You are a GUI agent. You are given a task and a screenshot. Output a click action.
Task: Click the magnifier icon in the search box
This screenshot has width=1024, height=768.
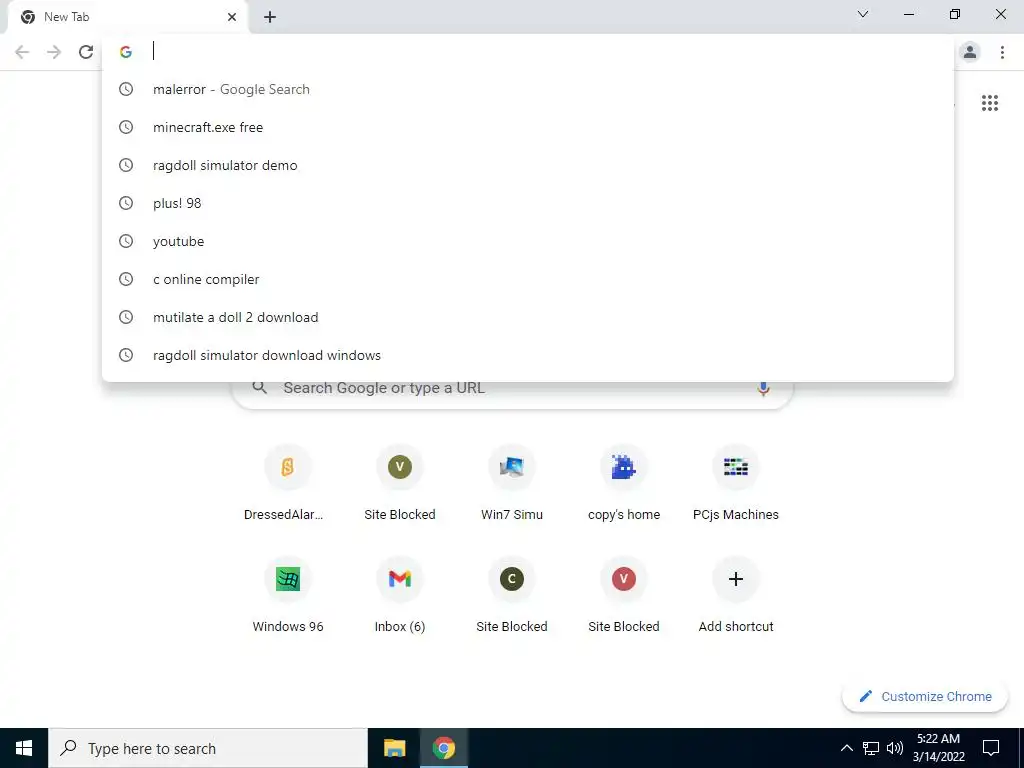[x=260, y=388]
